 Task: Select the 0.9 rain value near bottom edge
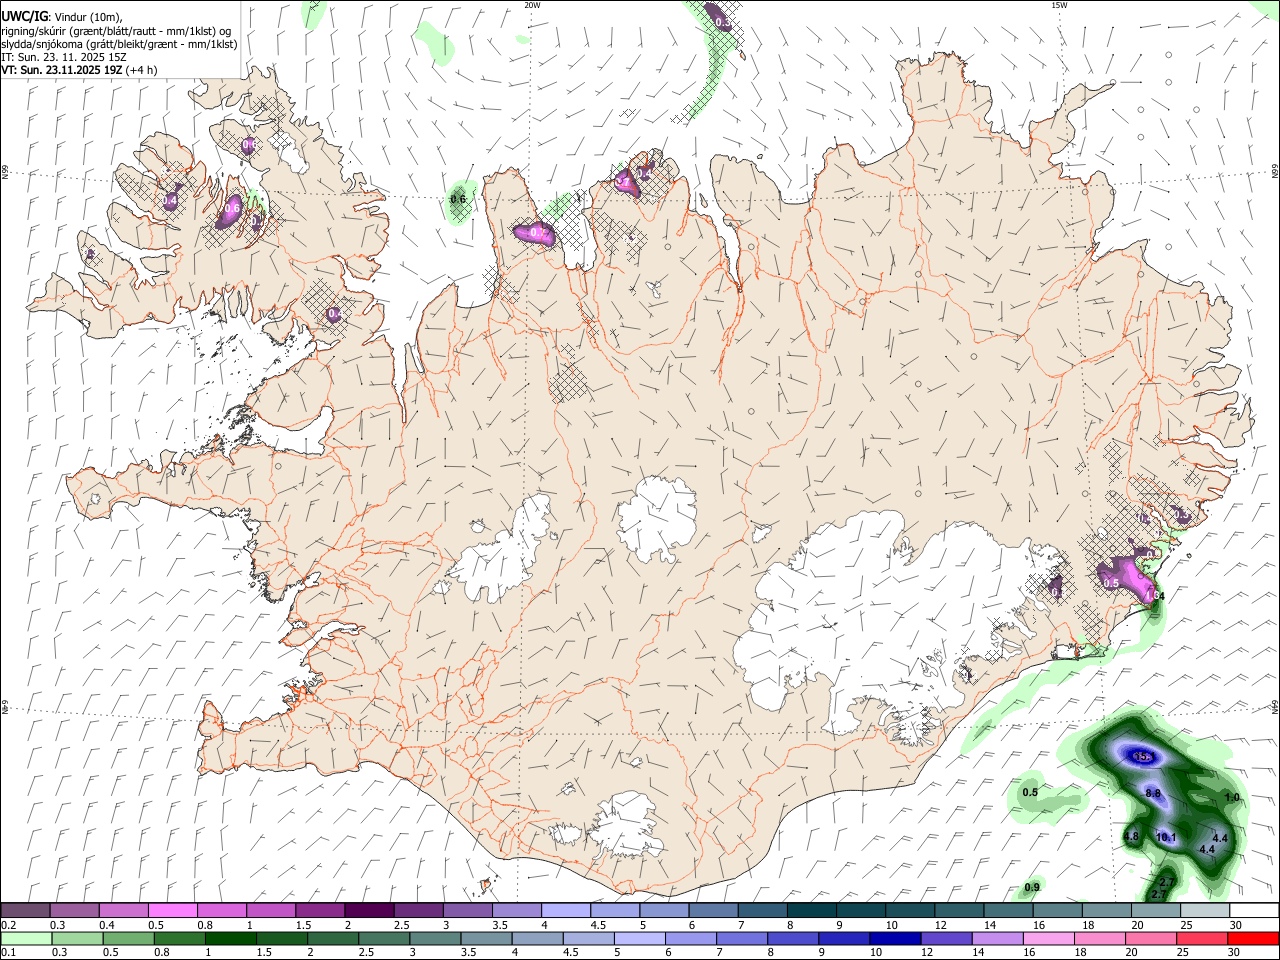[1032, 887]
